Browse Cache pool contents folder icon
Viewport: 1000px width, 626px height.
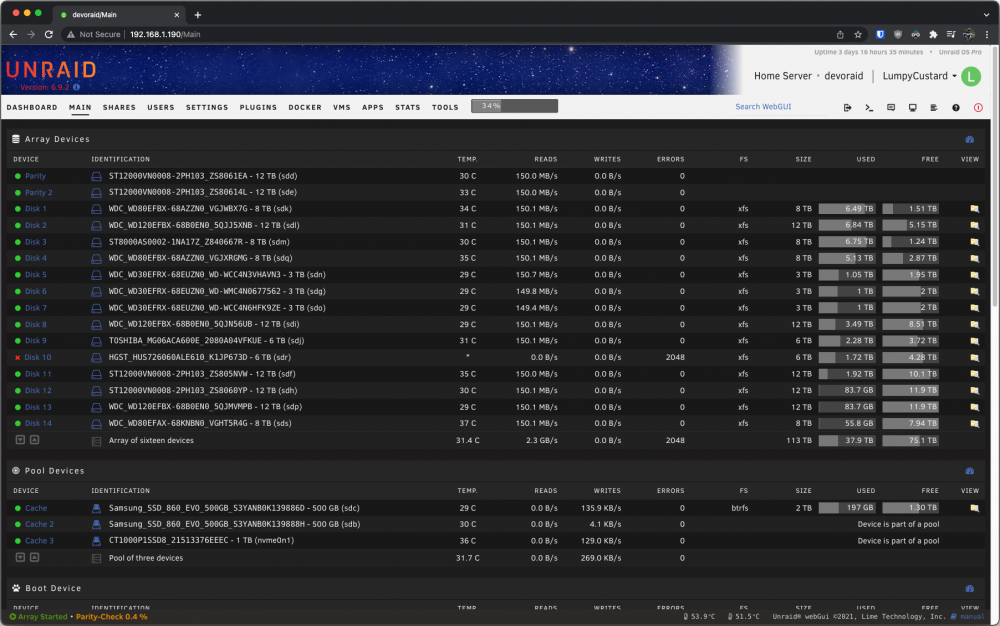coord(974,509)
